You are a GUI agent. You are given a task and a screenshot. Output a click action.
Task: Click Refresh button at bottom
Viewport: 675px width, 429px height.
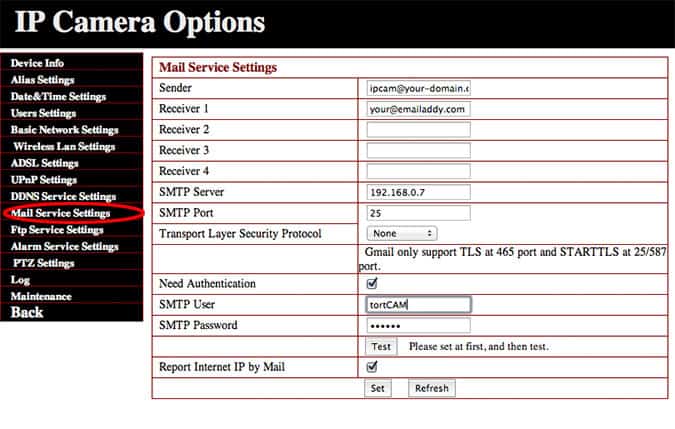pos(431,388)
